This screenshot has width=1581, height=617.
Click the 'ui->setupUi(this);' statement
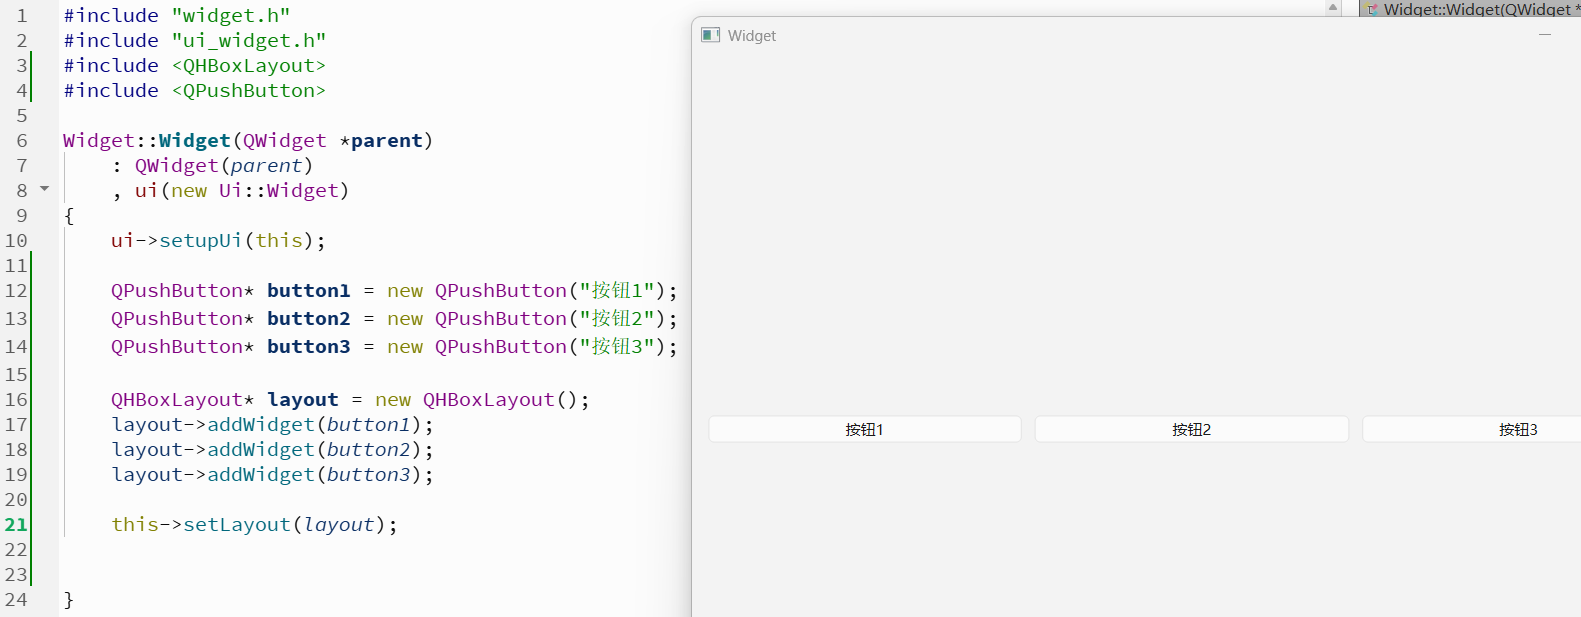tap(218, 240)
